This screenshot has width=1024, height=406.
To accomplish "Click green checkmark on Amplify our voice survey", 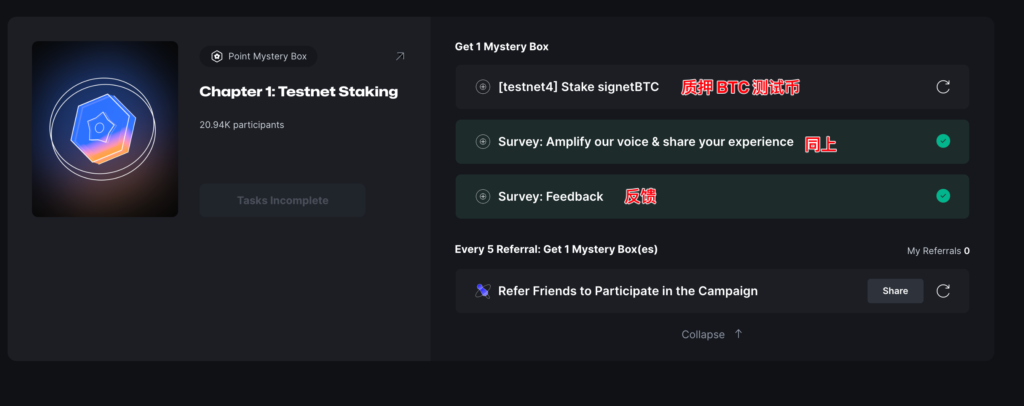I will tap(942, 142).
